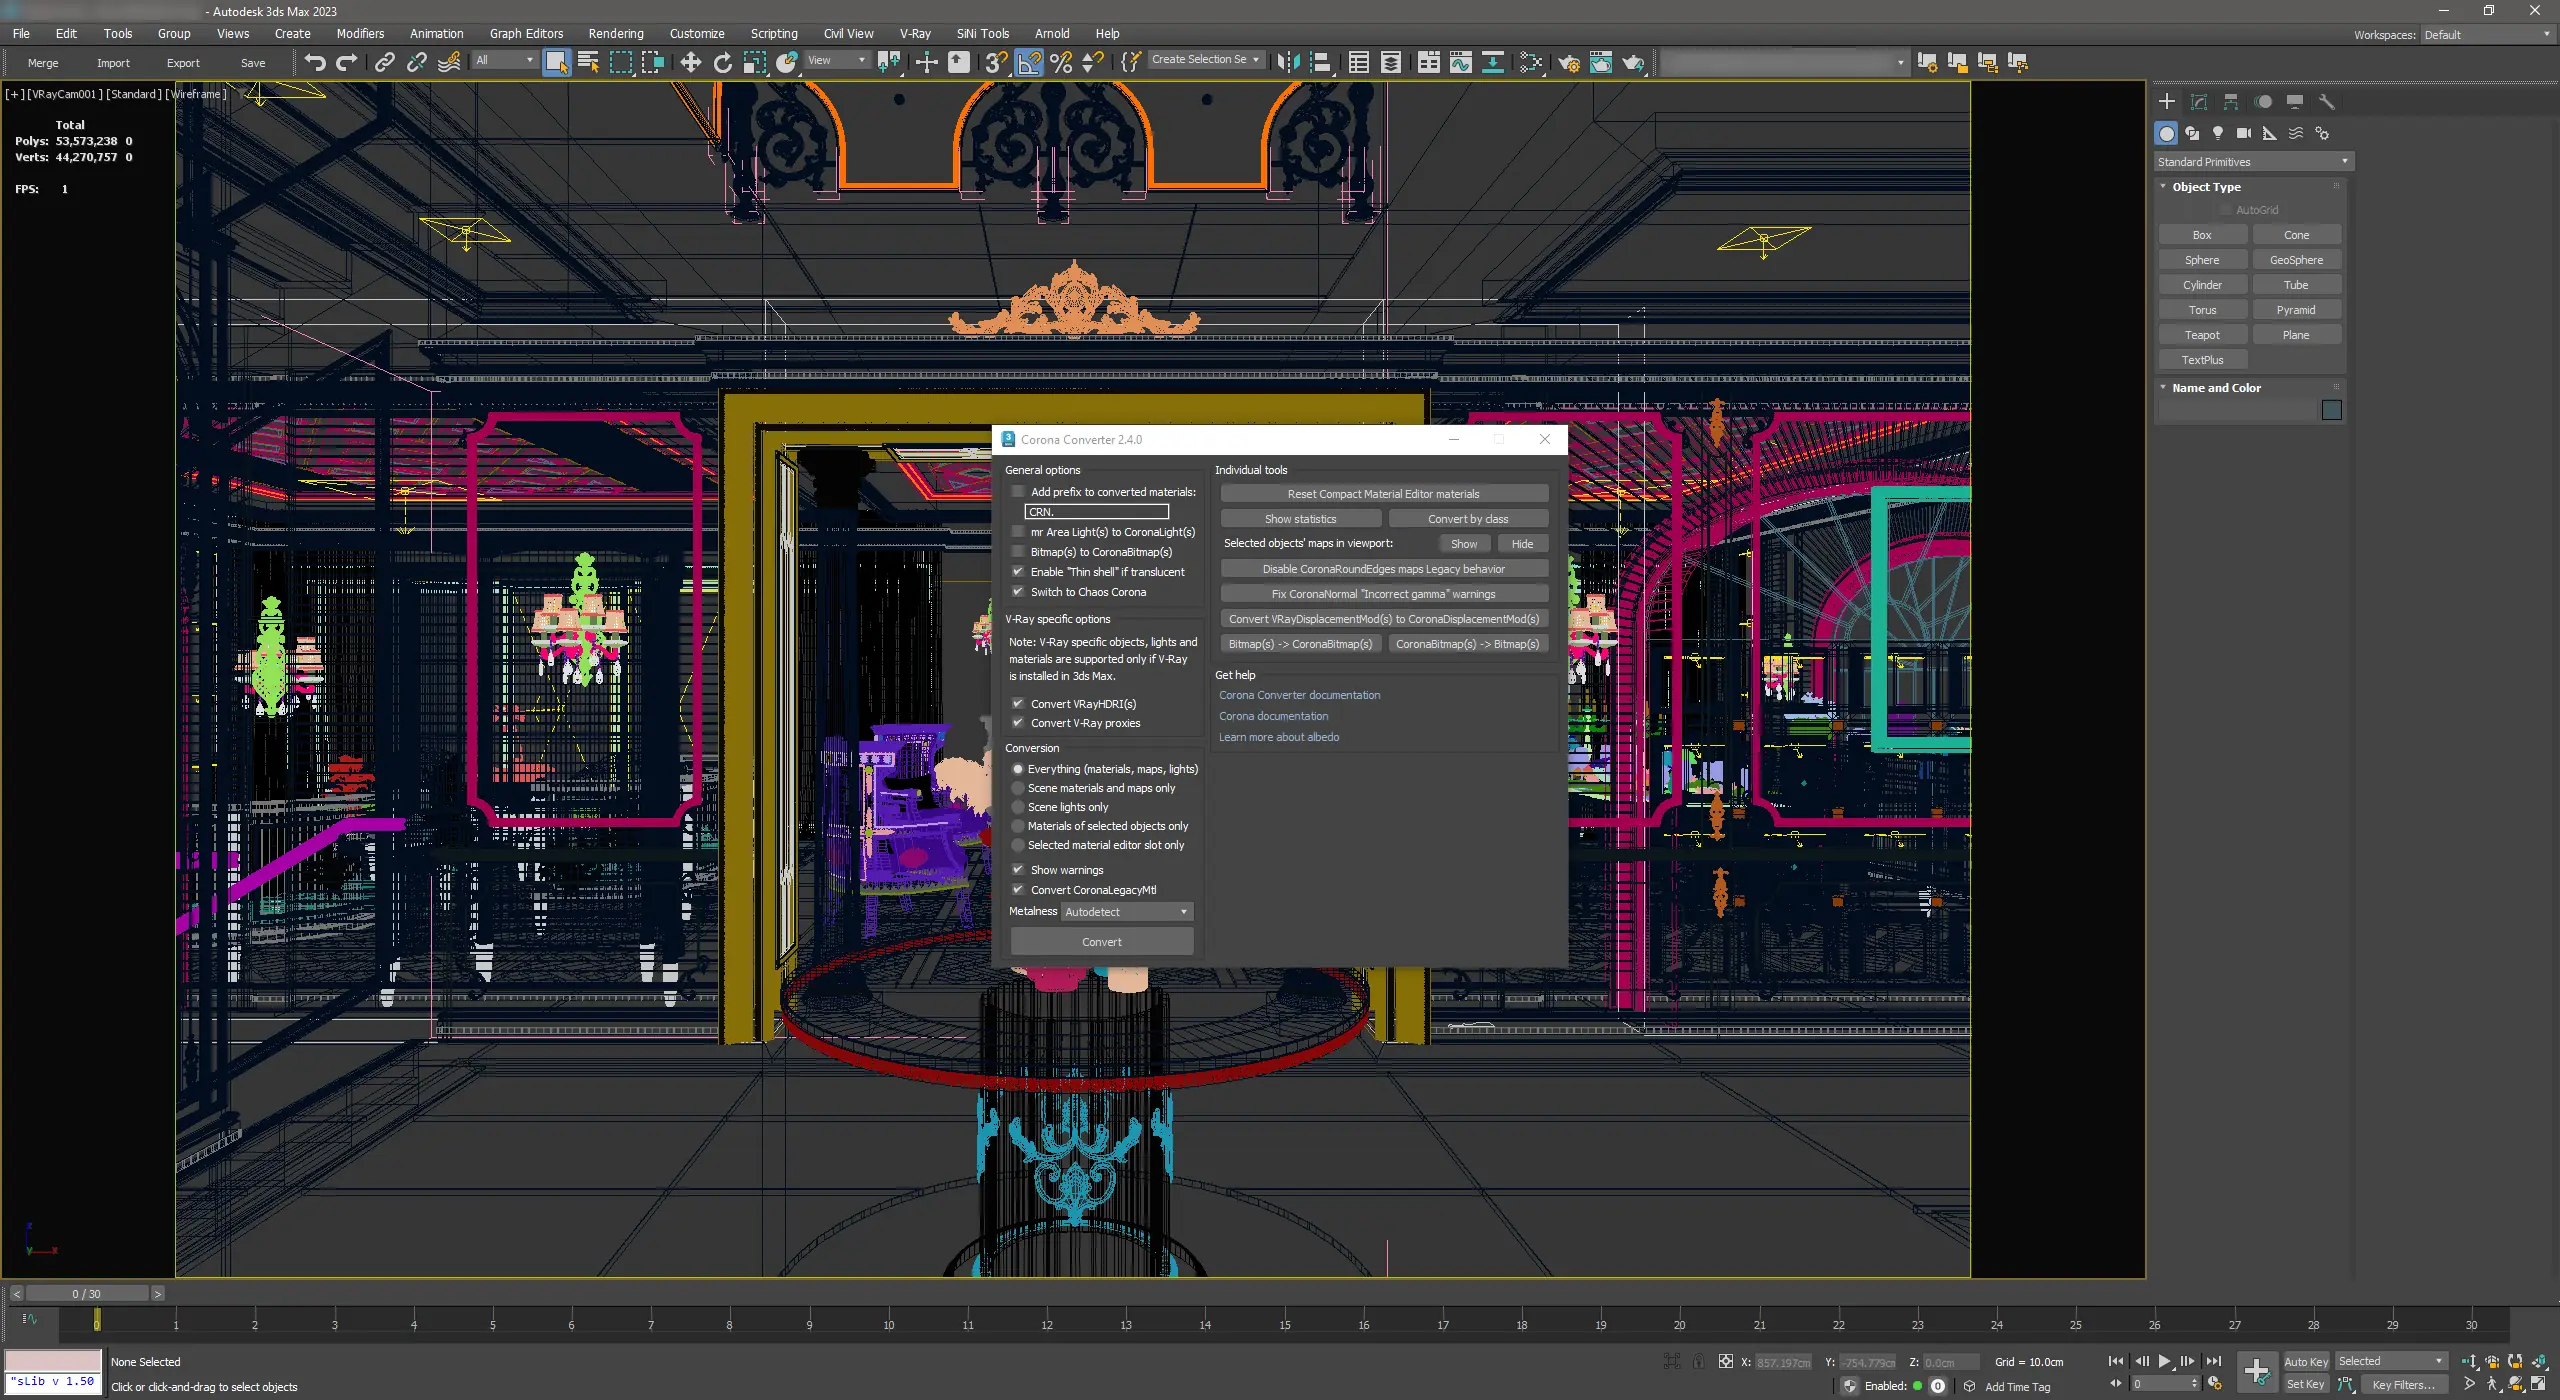Screen dimensions: 2560x1400
Task: Uncheck Convert V-Ray proxies option
Action: (1018, 723)
